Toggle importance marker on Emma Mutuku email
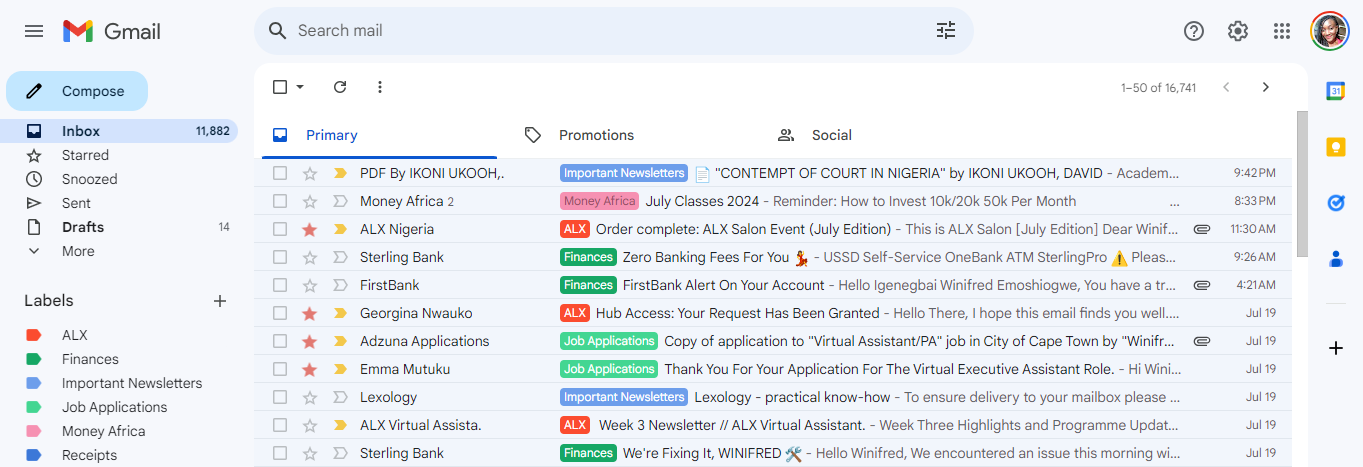The height and width of the screenshot is (467, 1363). (x=340, y=369)
